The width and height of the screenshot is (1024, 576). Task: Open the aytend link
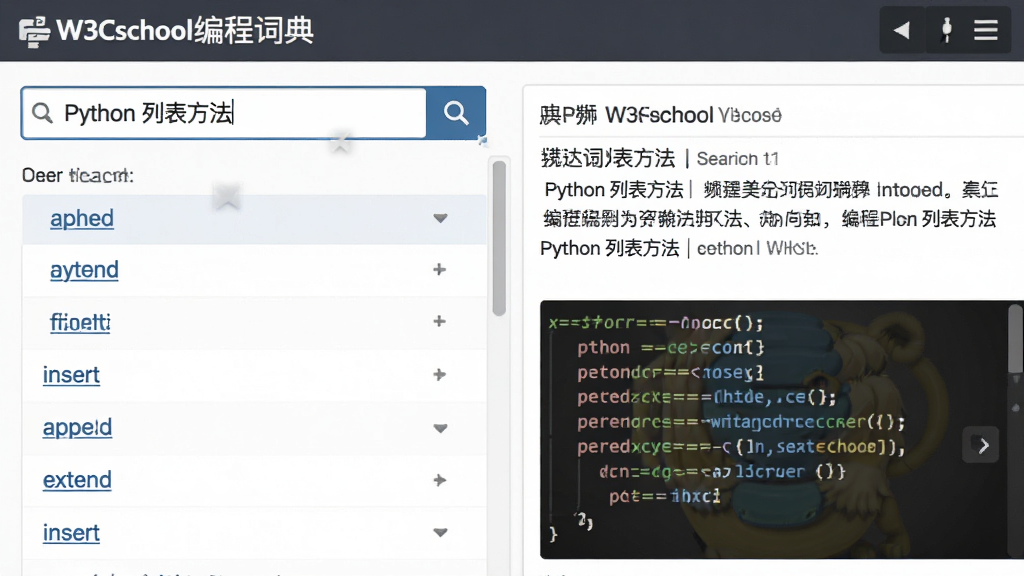click(x=84, y=270)
